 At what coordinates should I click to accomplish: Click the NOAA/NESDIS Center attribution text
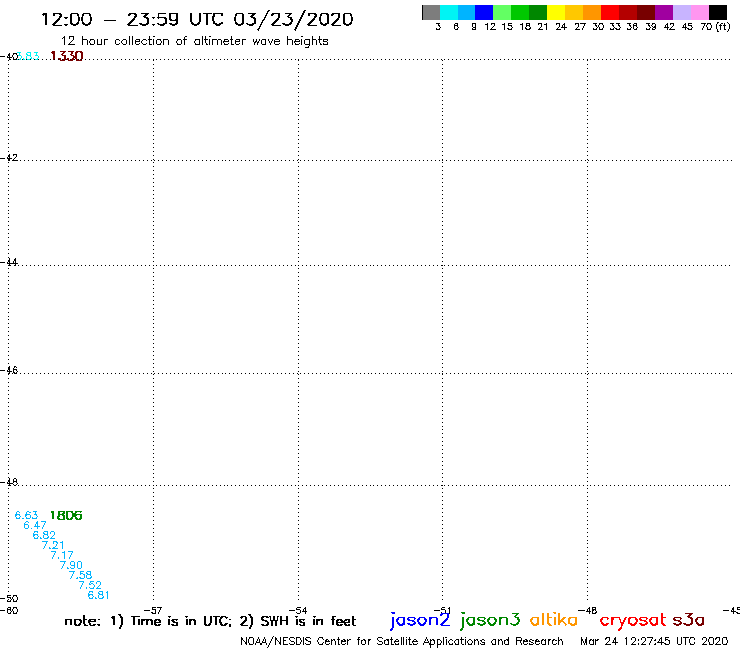402,641
